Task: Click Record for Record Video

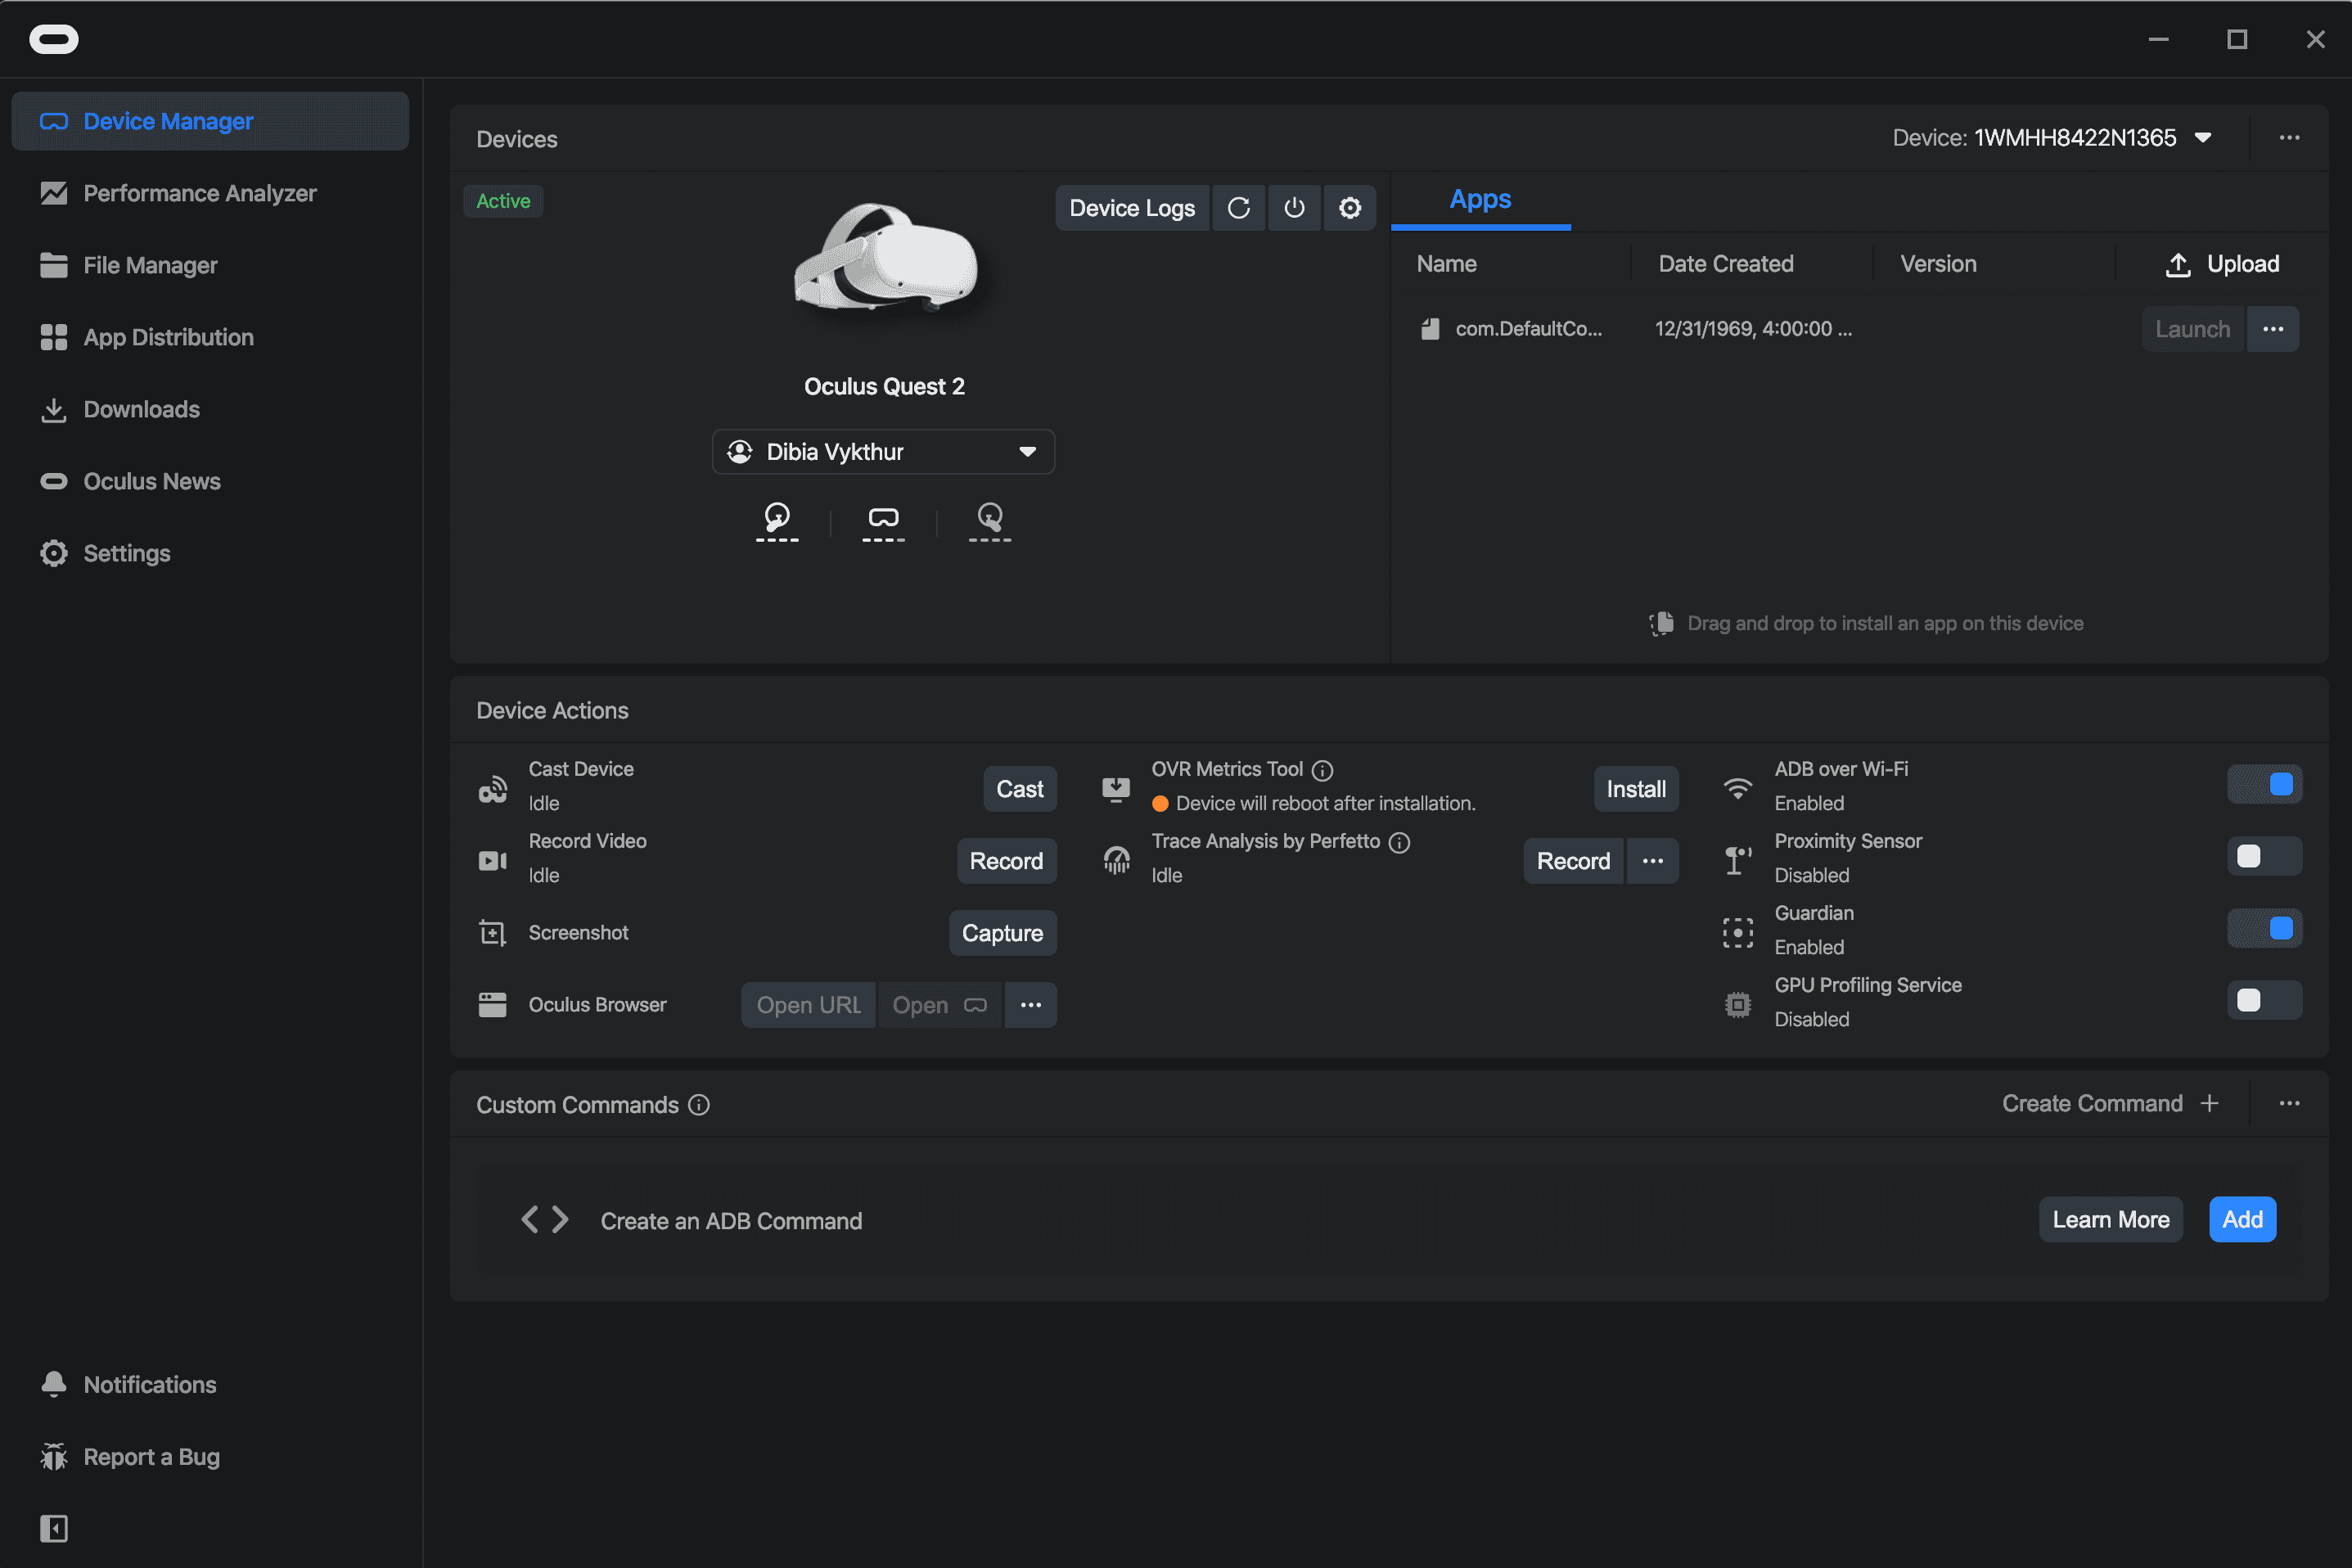Action: coord(1006,861)
